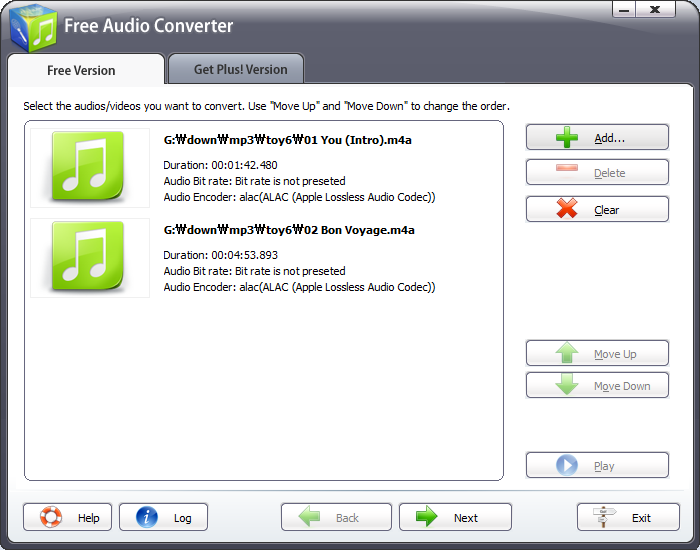700x550 pixels.
Task: Go Back to previous step
Action: tap(336, 517)
